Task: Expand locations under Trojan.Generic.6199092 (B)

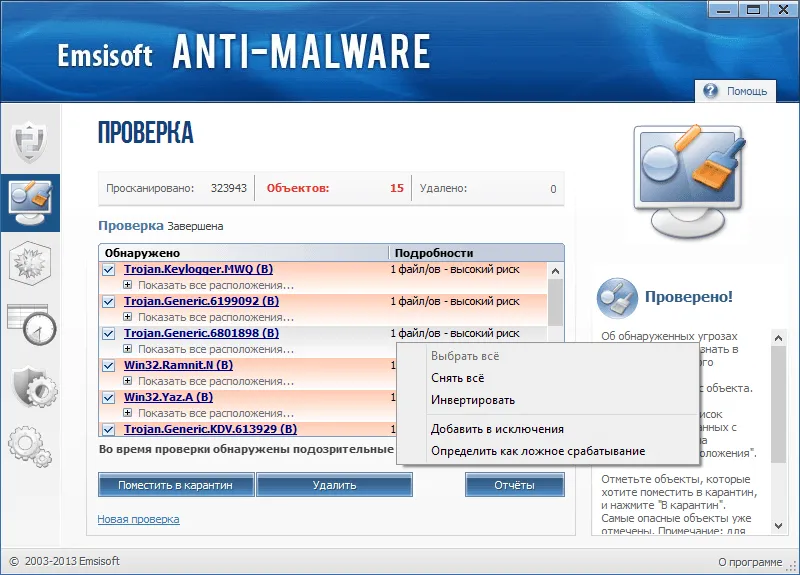Action: click(128, 317)
